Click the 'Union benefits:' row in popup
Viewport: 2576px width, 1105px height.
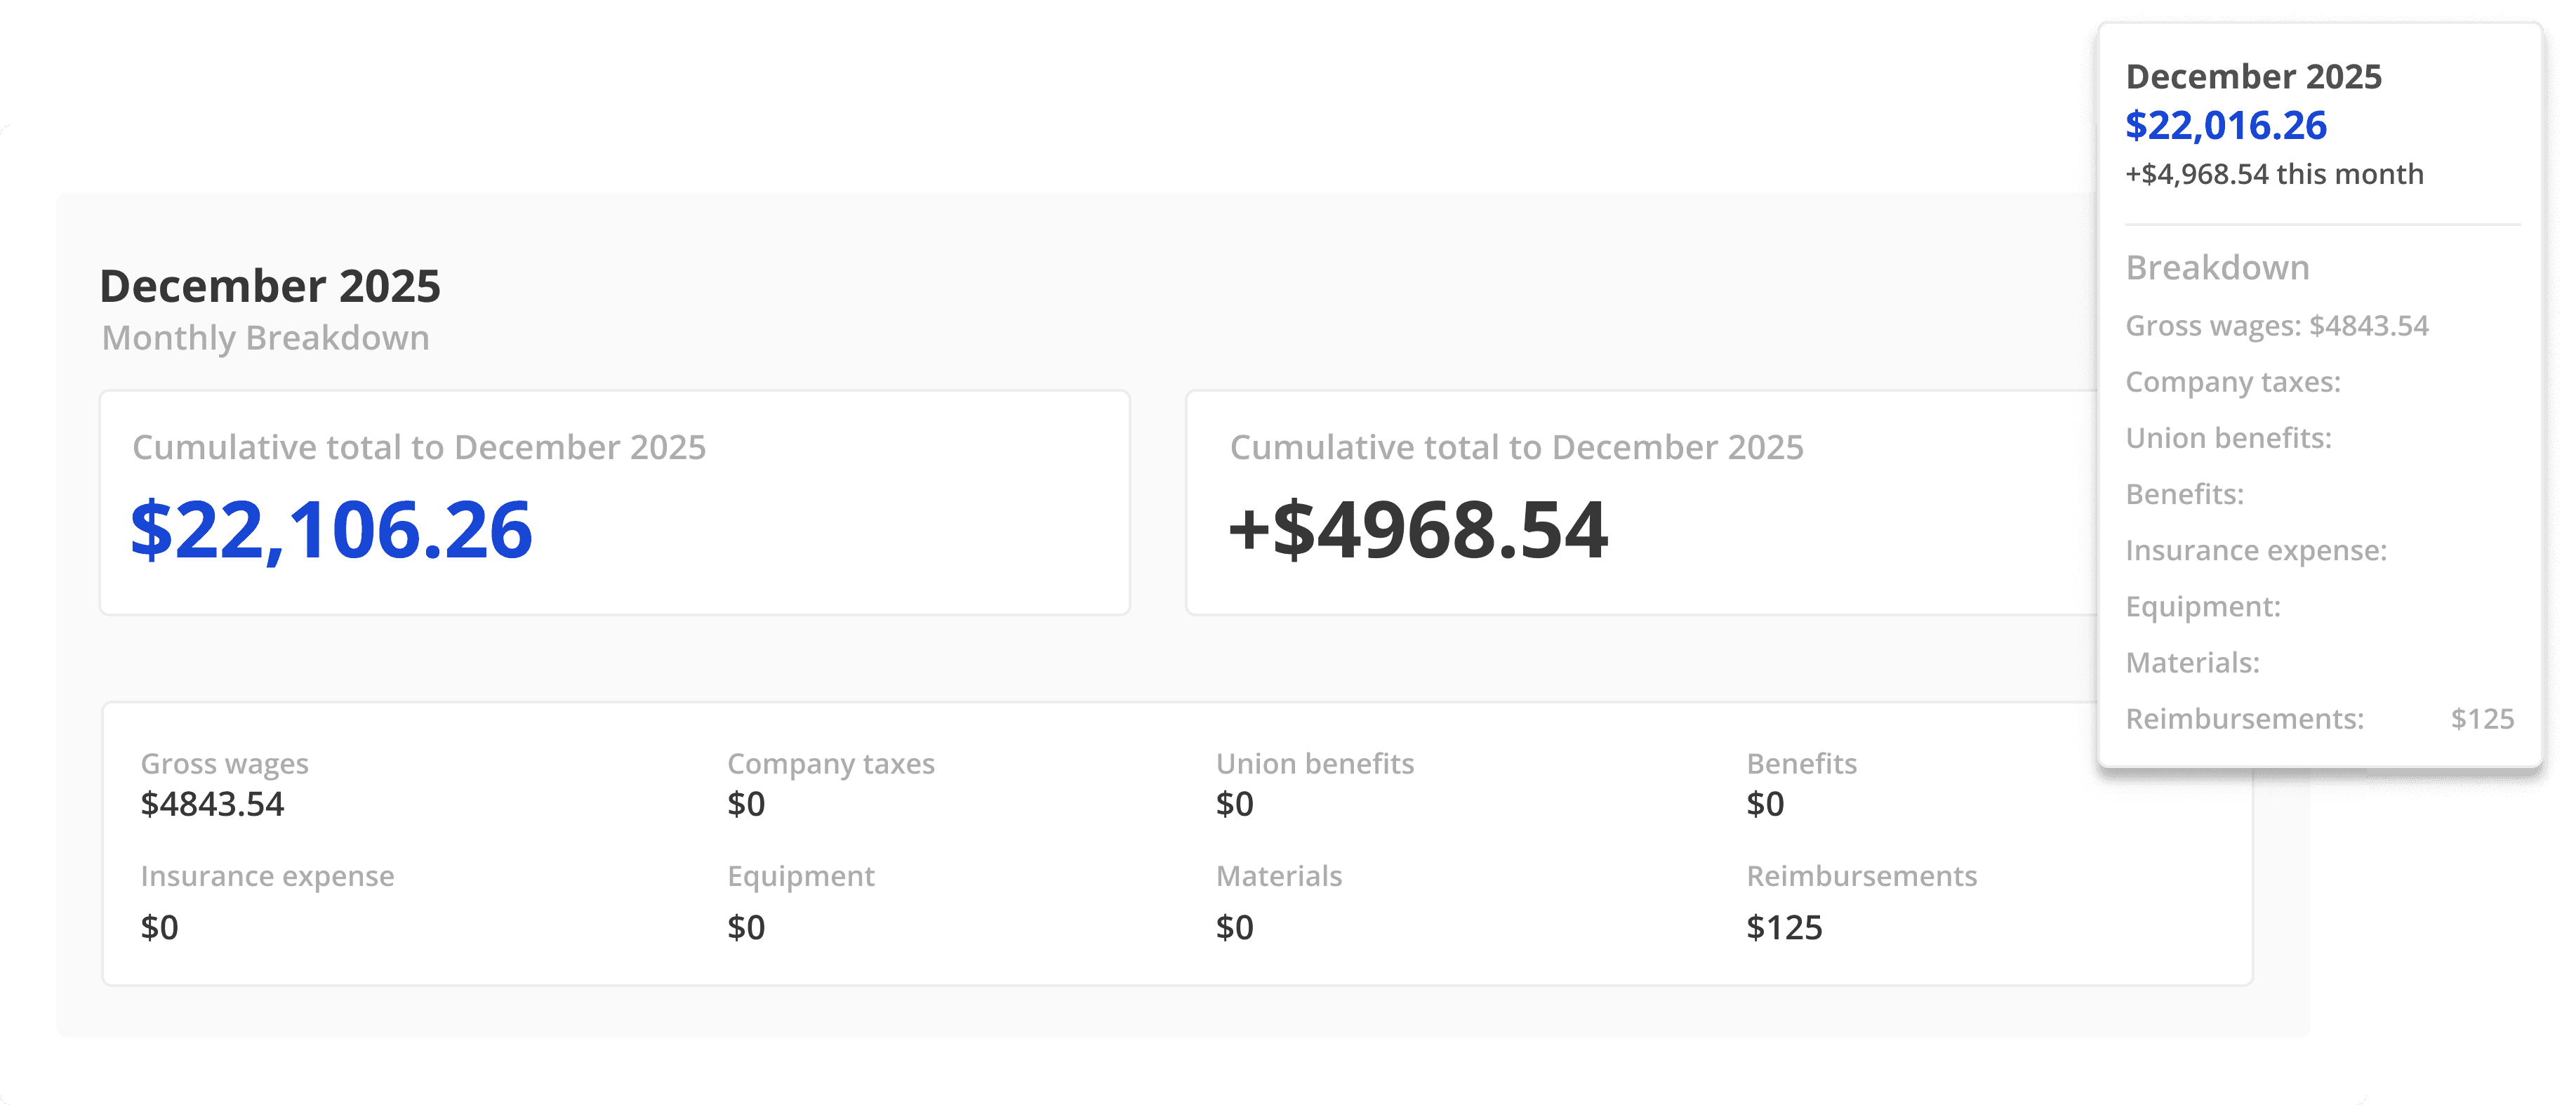[2228, 438]
